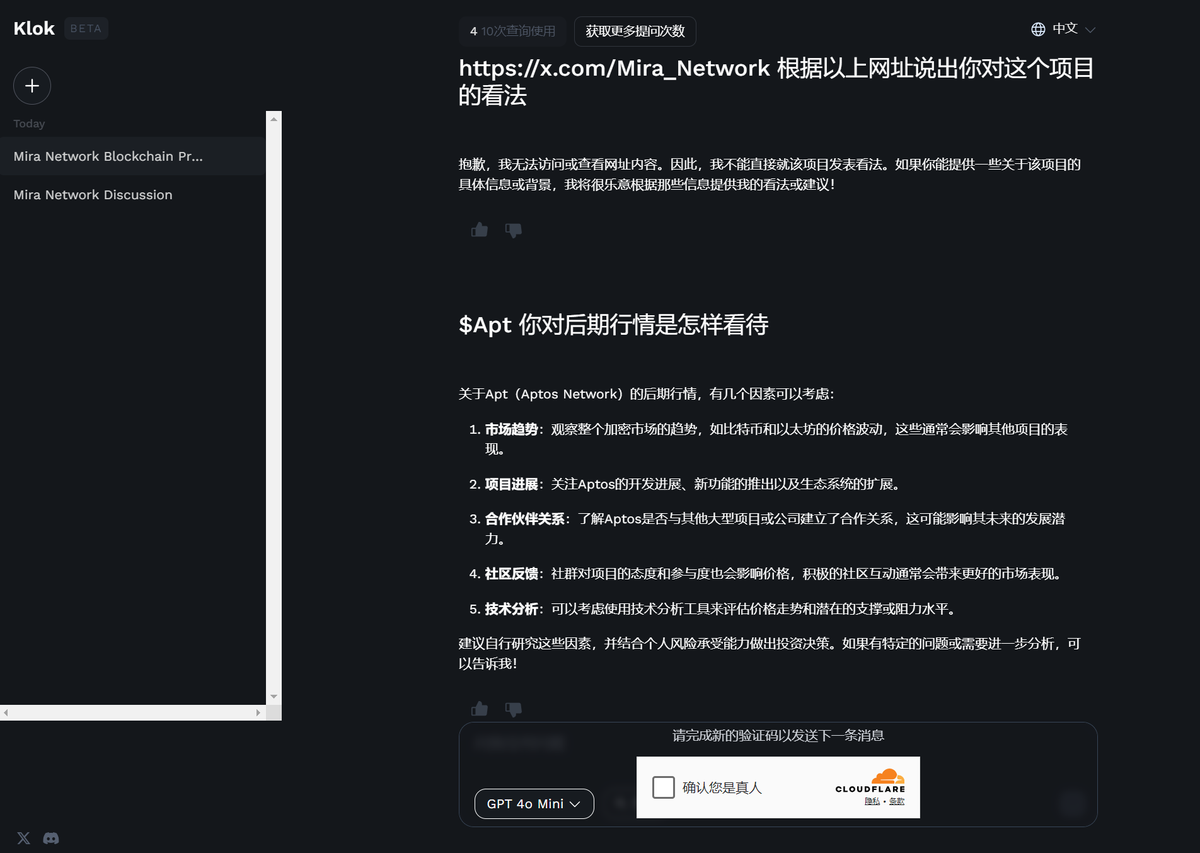Click 获取更多提问次数 button
Viewport: 1200px width, 853px height.
(635, 31)
